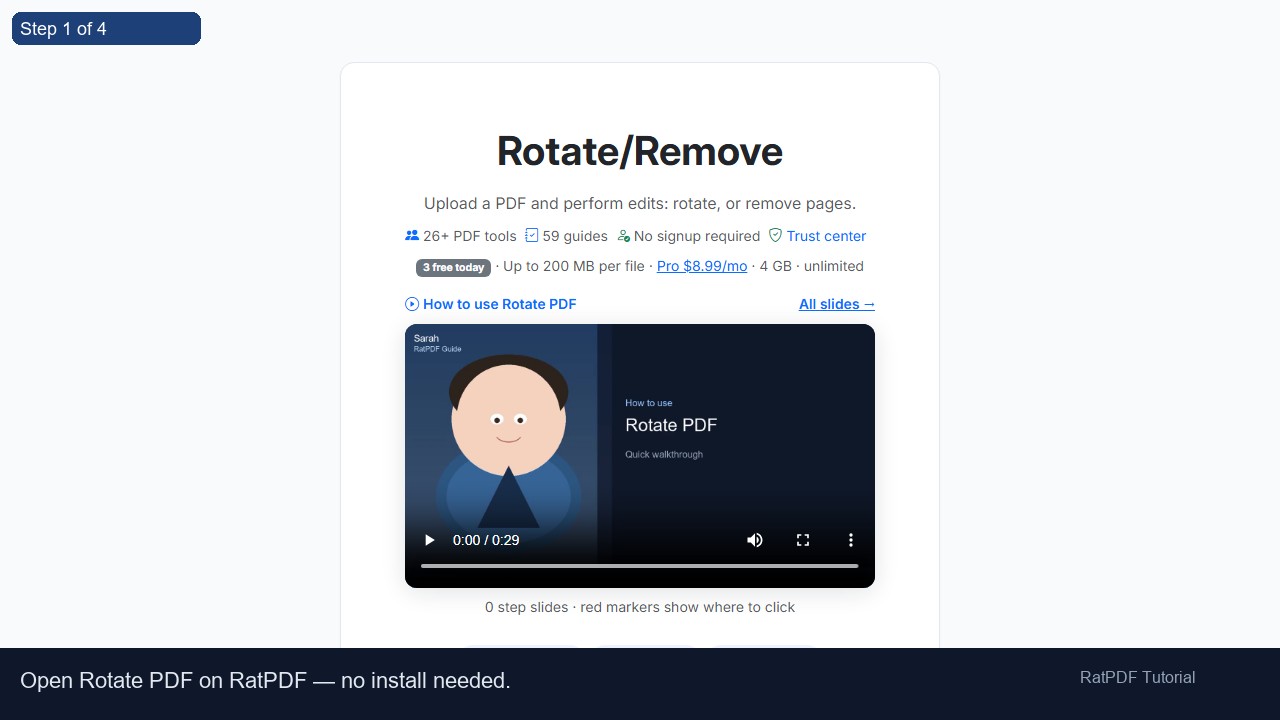The height and width of the screenshot is (720, 1280).
Task: Click the 'Up to 200 MB per file' text
Action: point(574,266)
